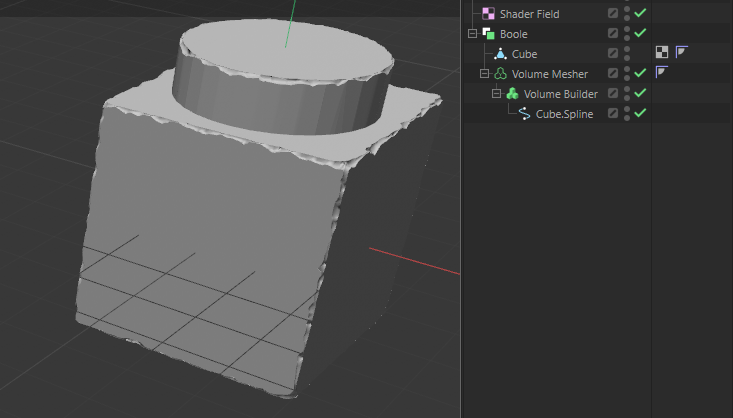
Task: Collapse the Volume Mesher children
Action: [x=485, y=74]
